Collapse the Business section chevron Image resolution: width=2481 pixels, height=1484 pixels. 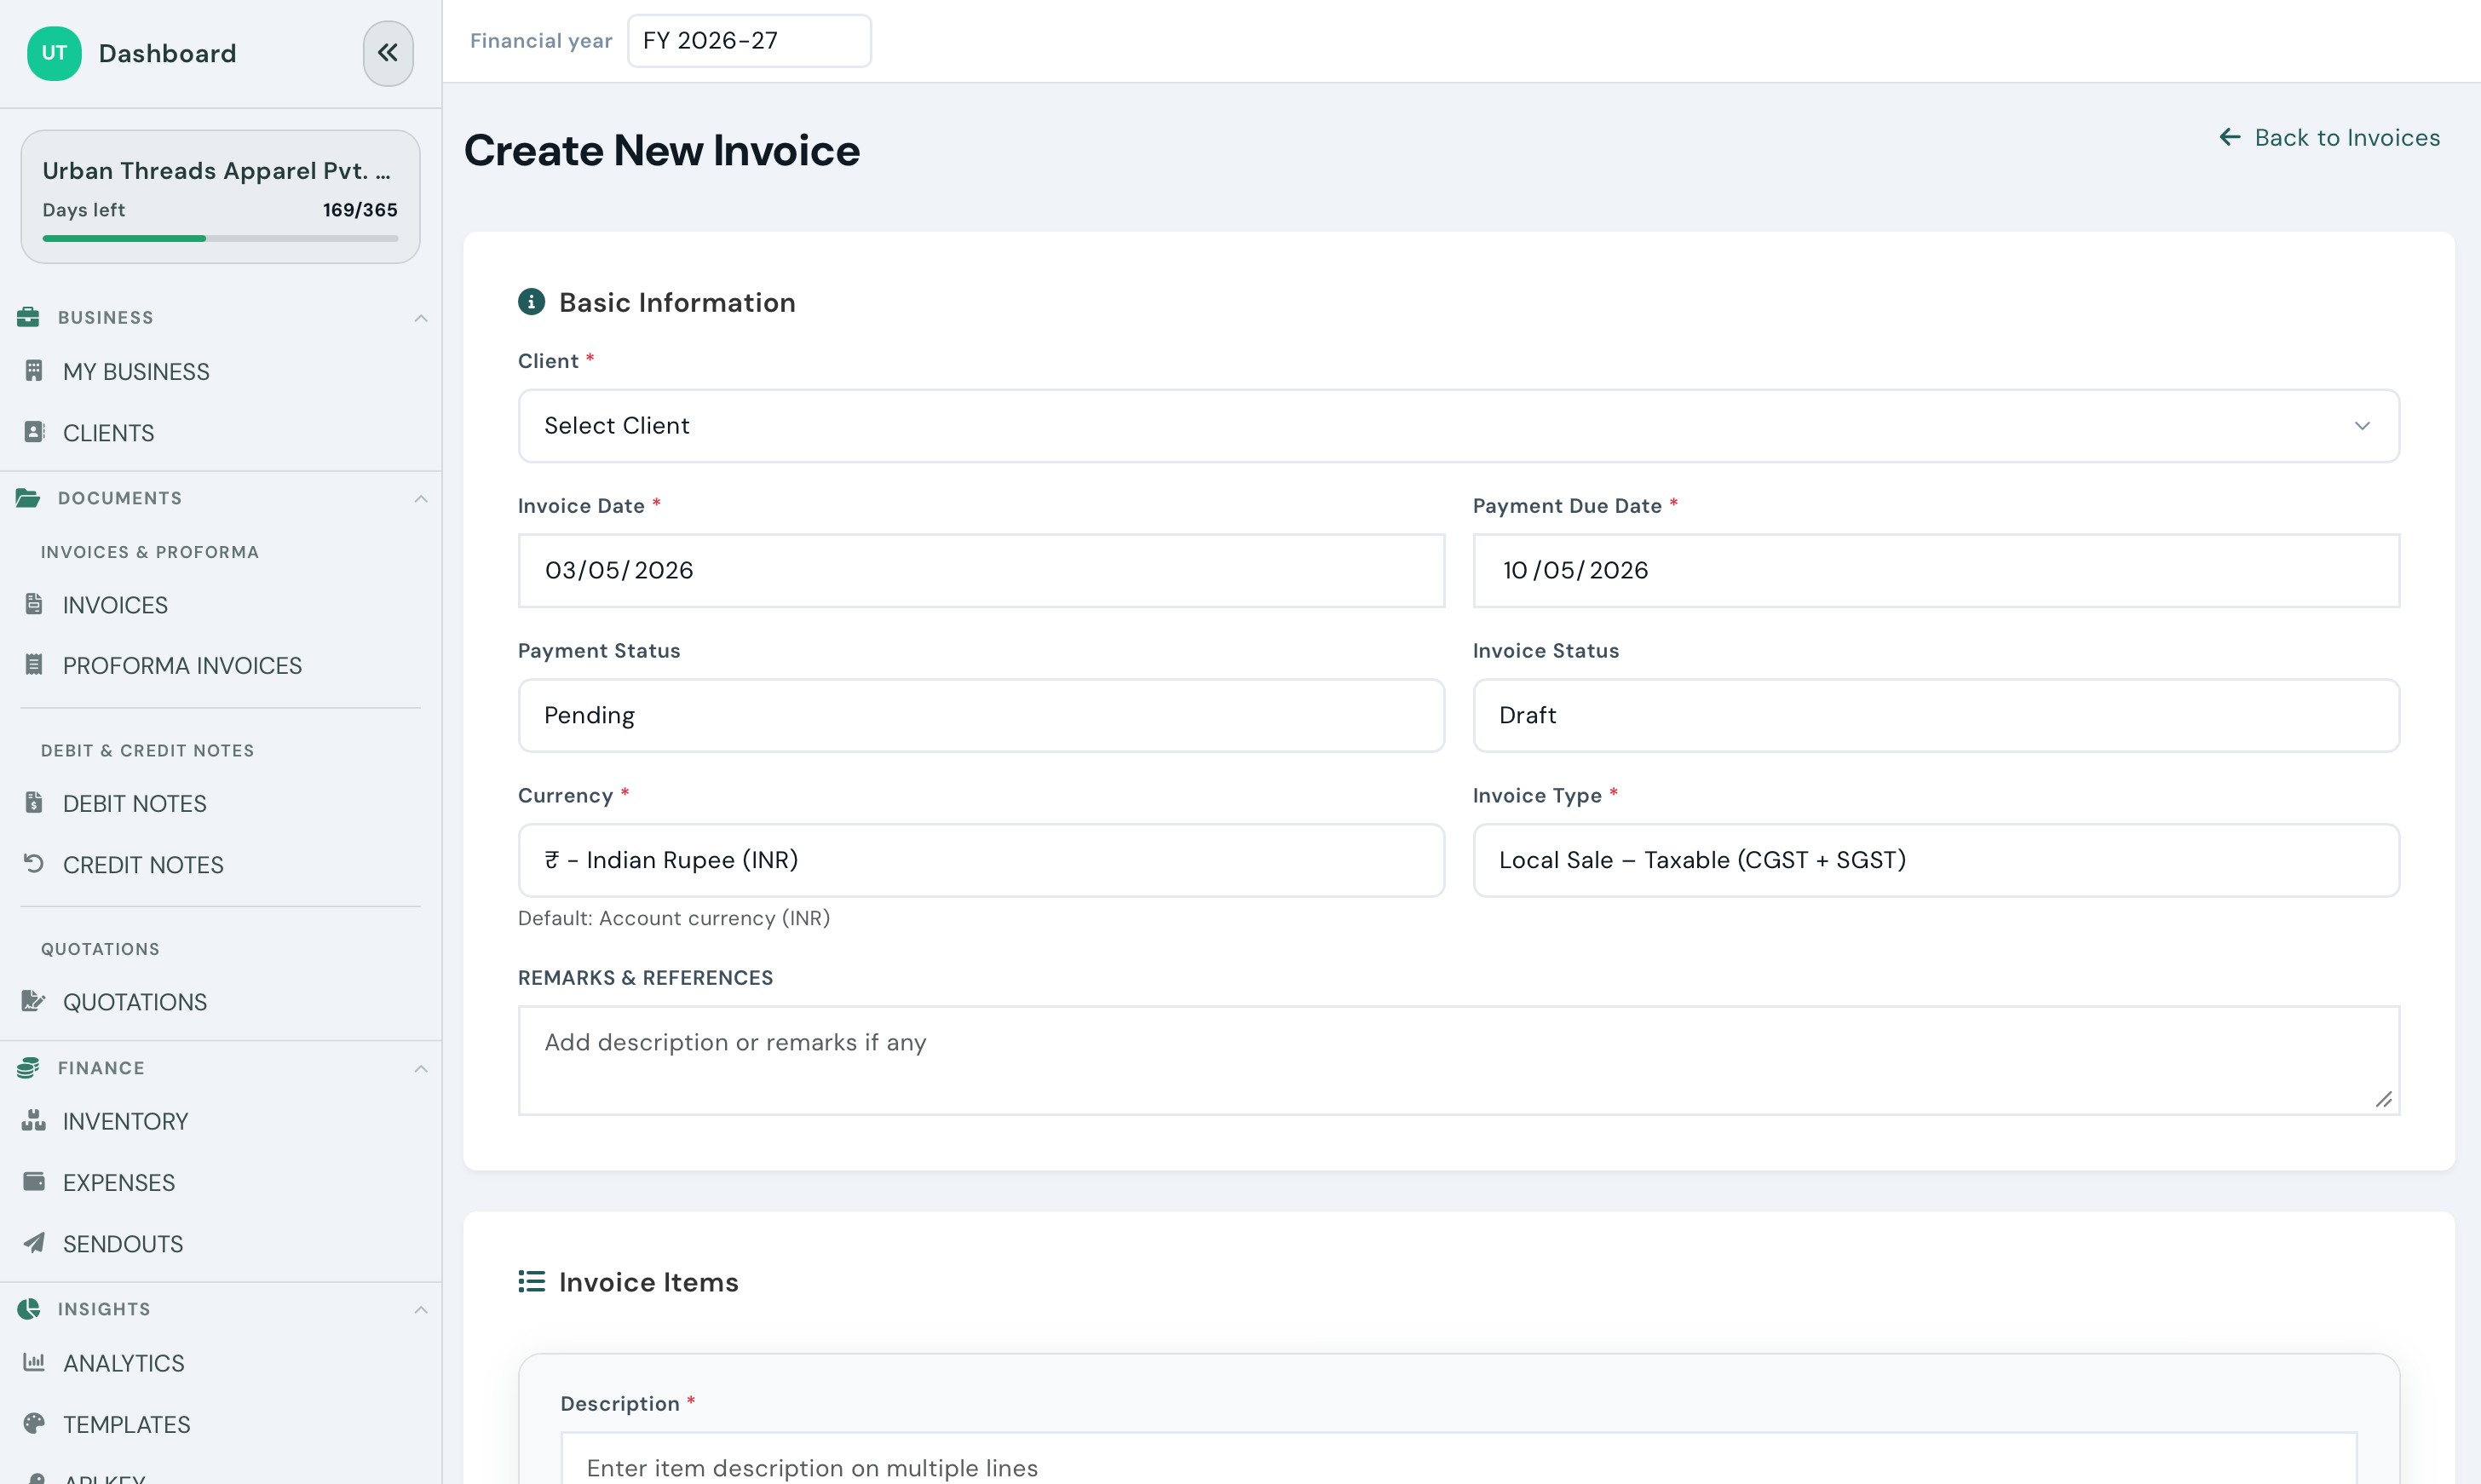click(x=421, y=318)
